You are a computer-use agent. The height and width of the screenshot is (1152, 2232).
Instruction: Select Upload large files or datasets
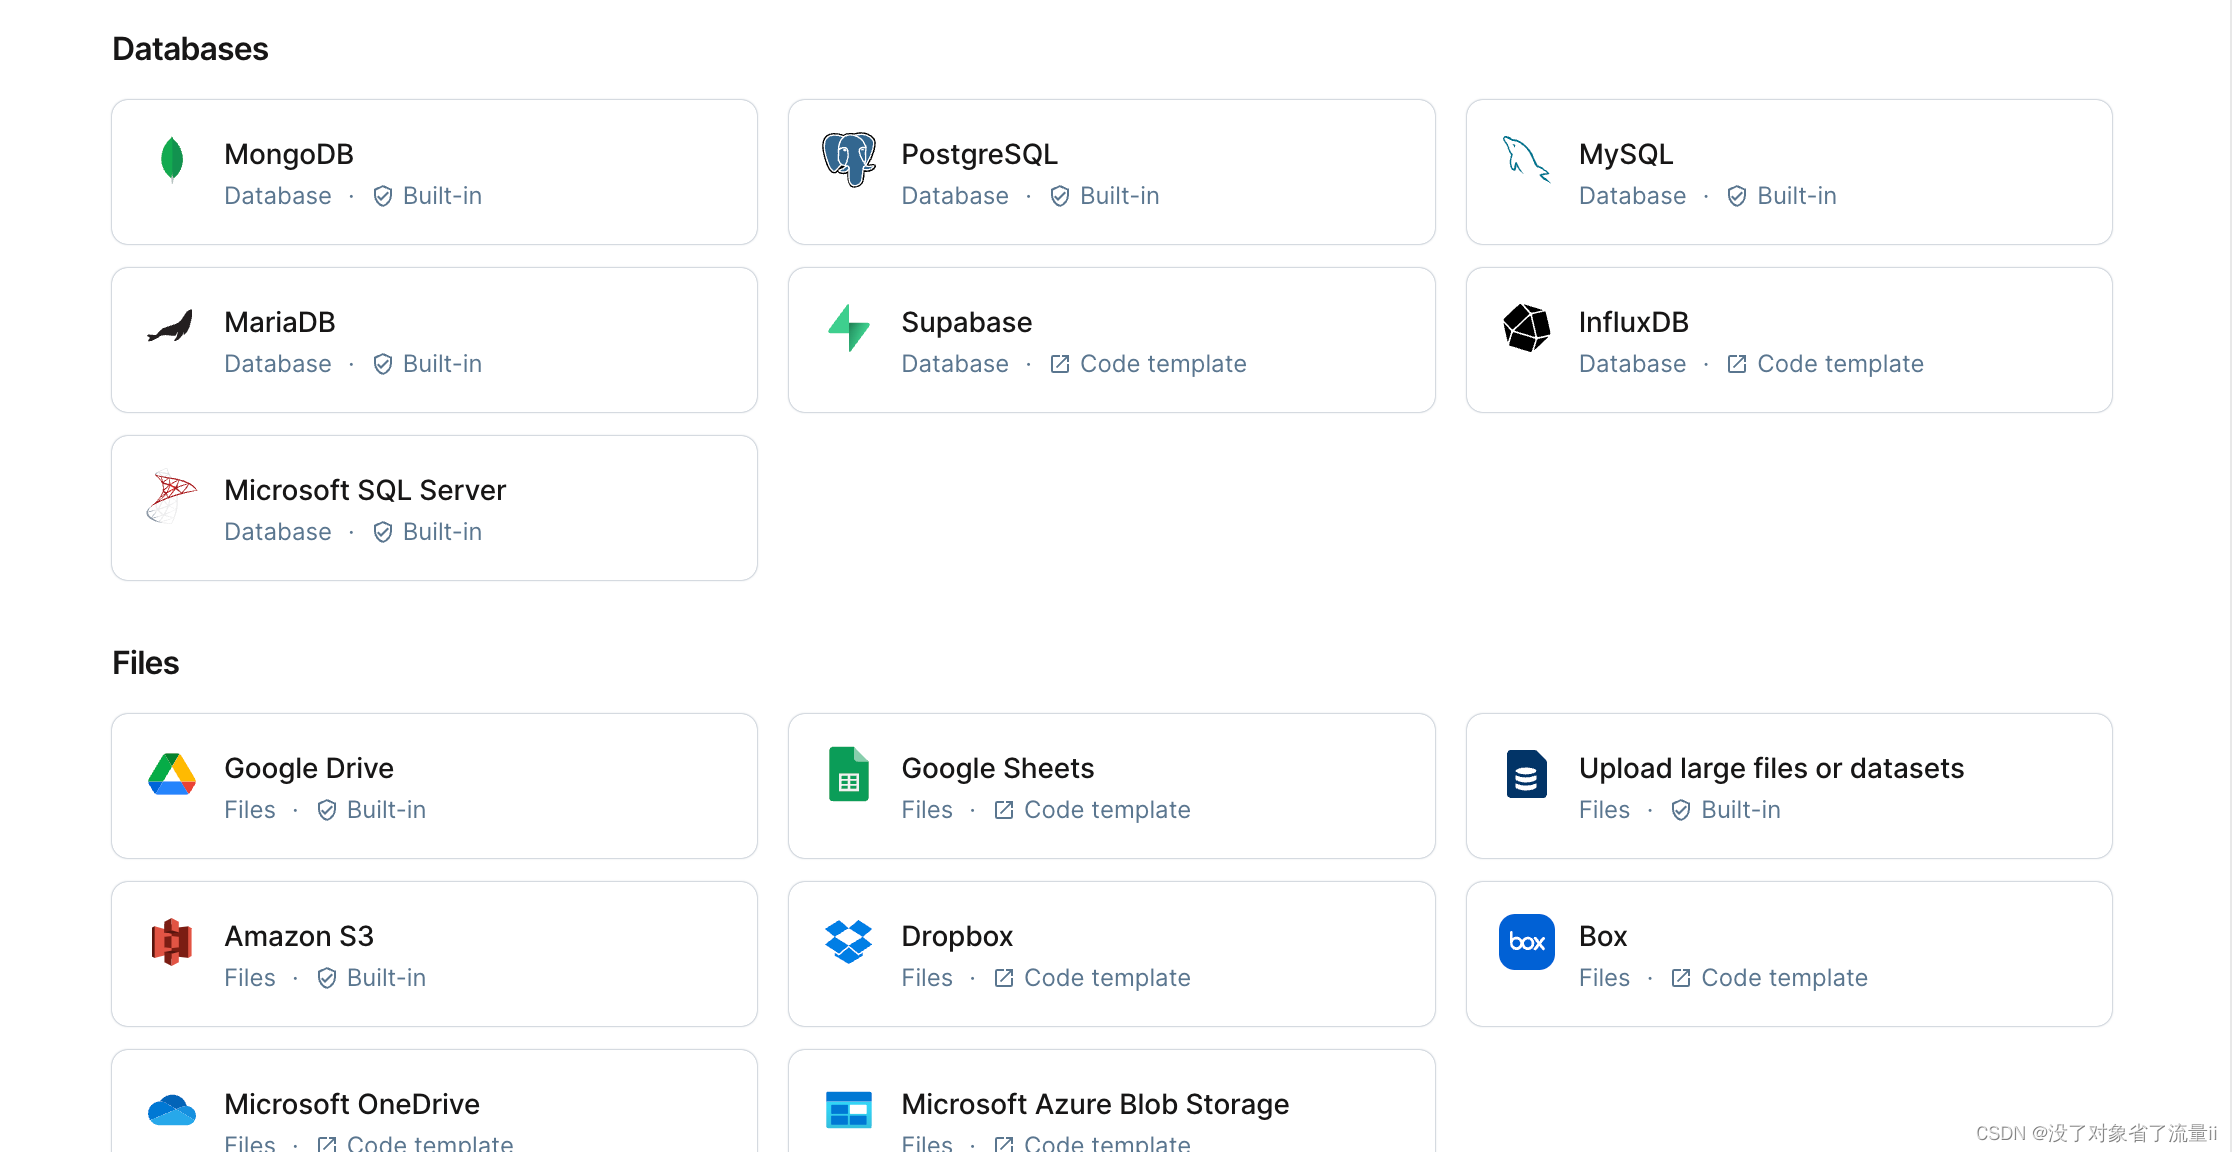[x=1788, y=786]
